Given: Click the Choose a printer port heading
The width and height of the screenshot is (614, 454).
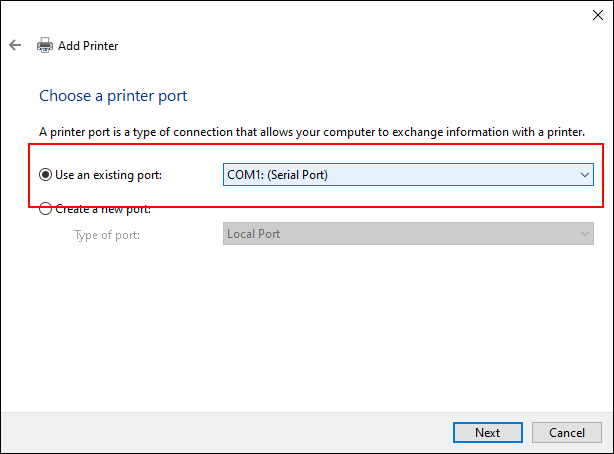Looking at the screenshot, I should (113, 96).
